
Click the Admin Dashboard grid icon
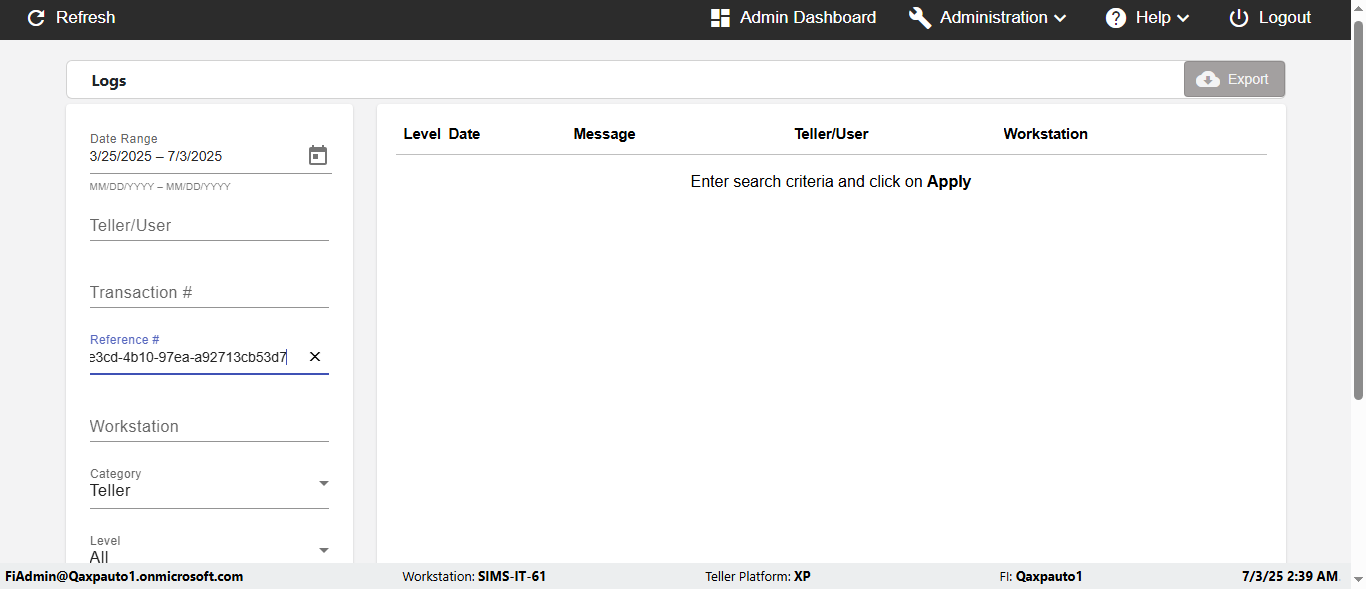pos(720,18)
